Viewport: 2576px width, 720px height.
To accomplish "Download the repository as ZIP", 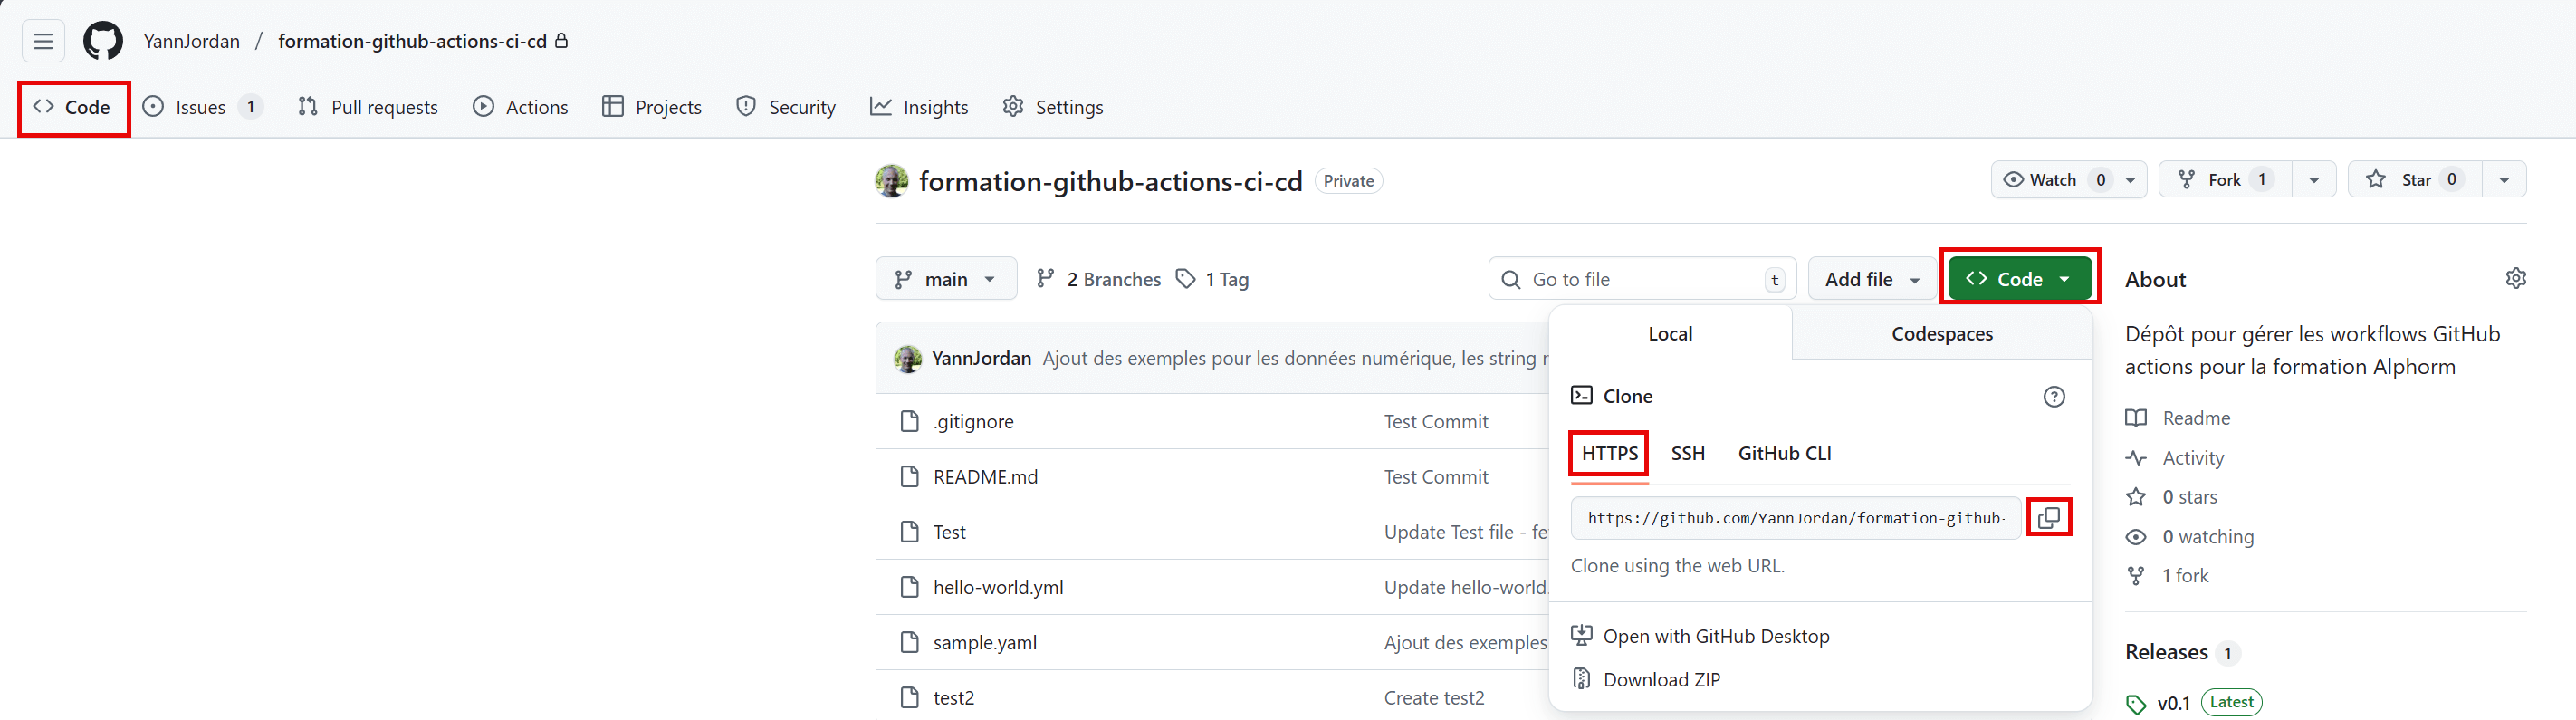I will point(1662,679).
